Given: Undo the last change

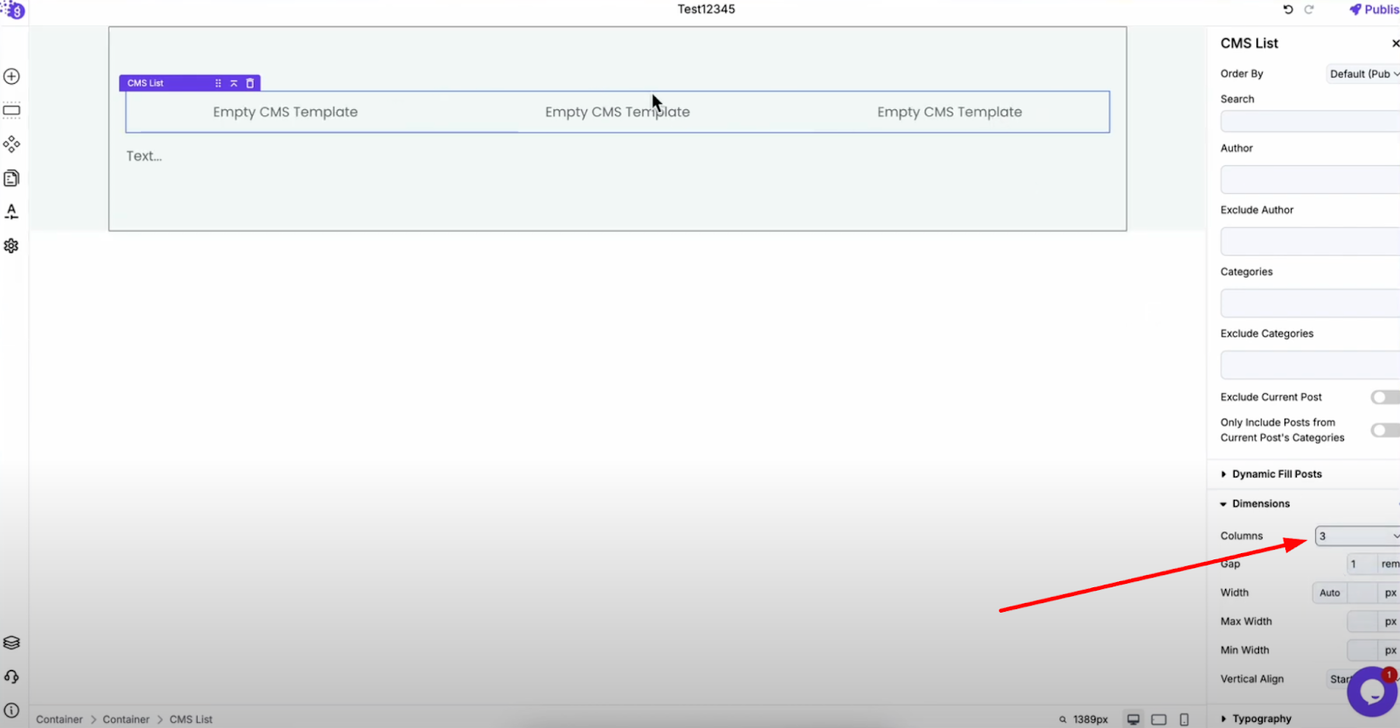Looking at the screenshot, I should pyautogui.click(x=1288, y=9).
